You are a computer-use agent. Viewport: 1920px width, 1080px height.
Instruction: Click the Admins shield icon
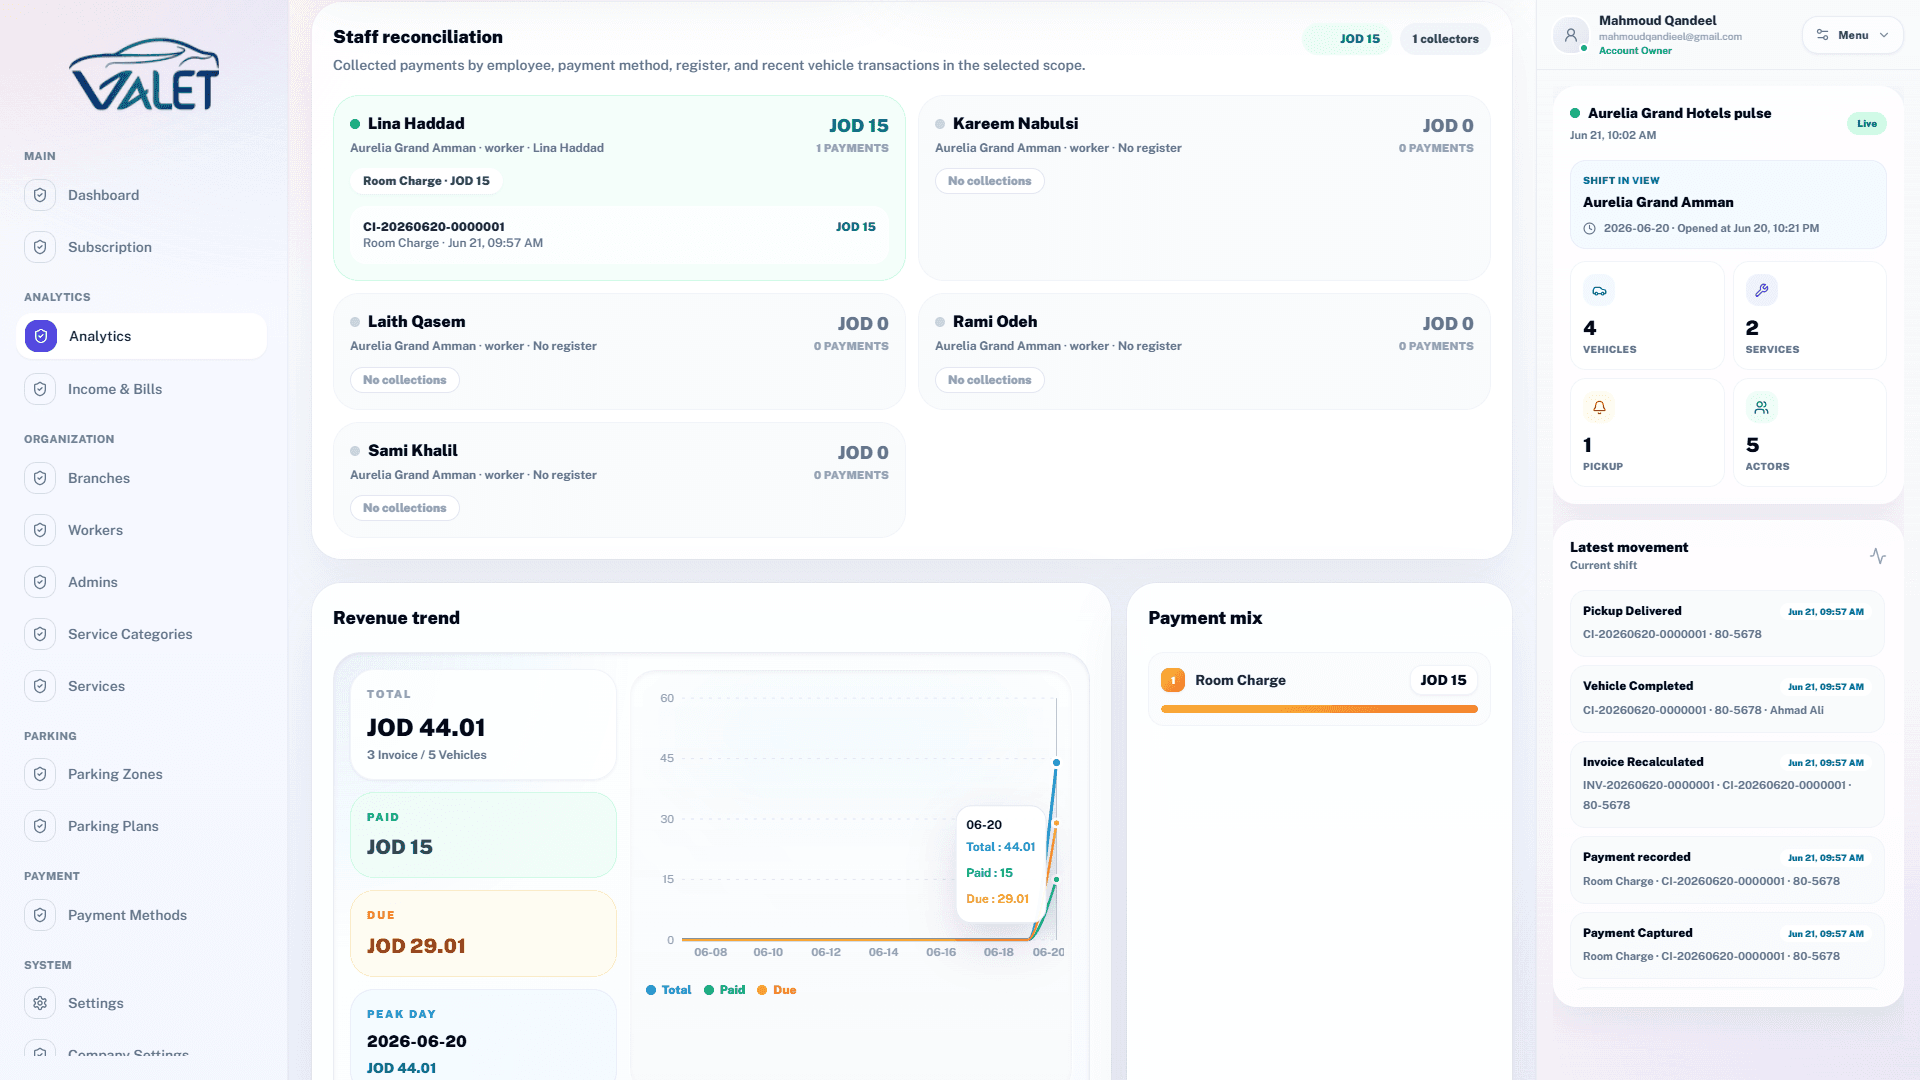(x=40, y=582)
